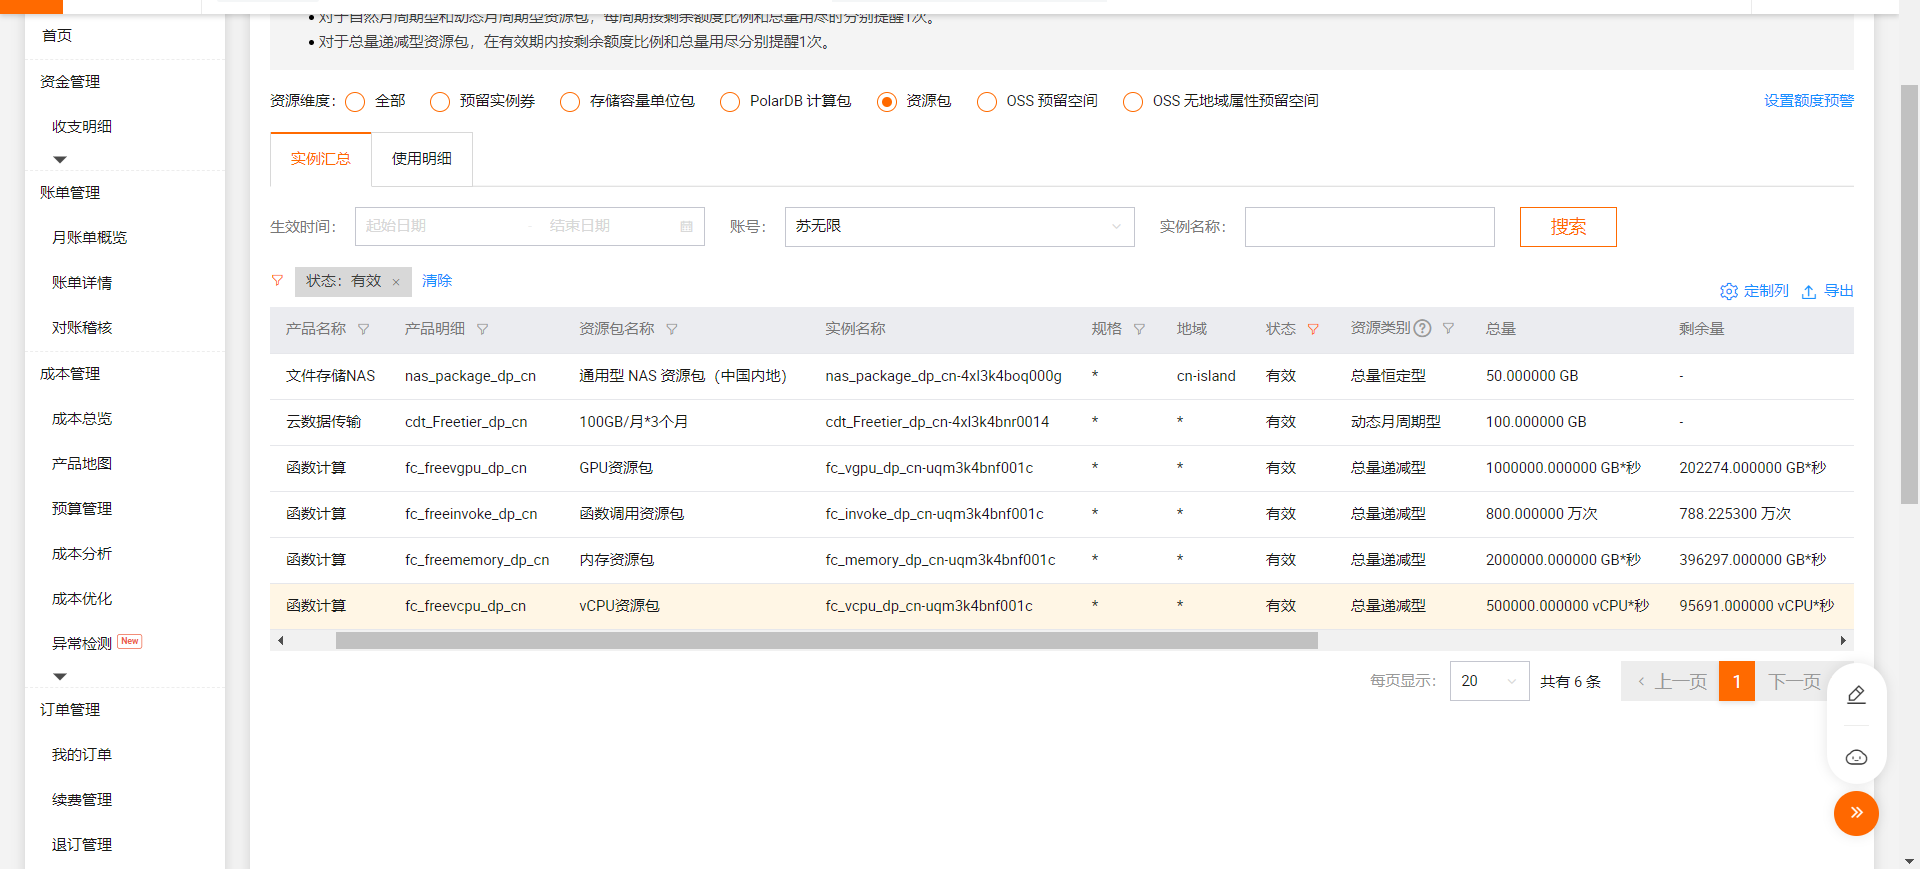Click the chat robot icon in floating panel
Image resolution: width=1920 pixels, height=869 pixels.
pyautogui.click(x=1856, y=757)
